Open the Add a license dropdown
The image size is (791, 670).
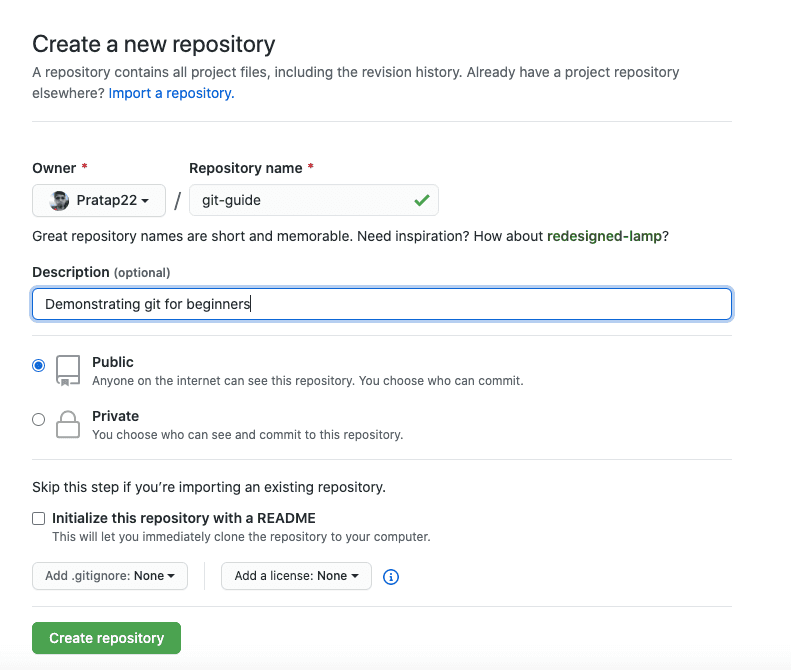[x=297, y=576]
